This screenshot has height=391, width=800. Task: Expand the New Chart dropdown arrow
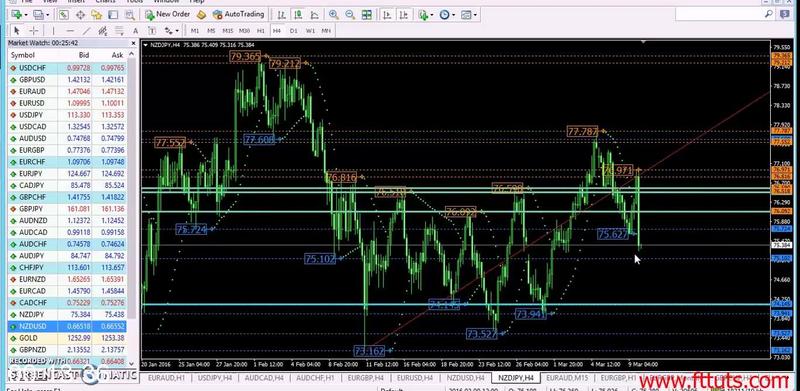click(25, 15)
